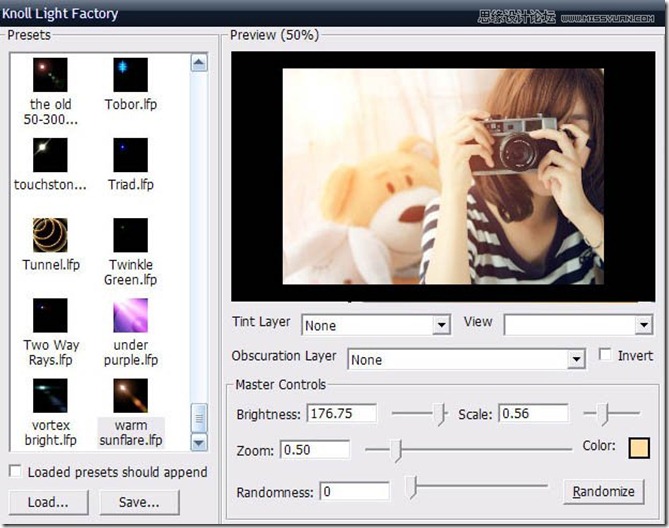
Task: Click the Save... button
Action: [139, 502]
